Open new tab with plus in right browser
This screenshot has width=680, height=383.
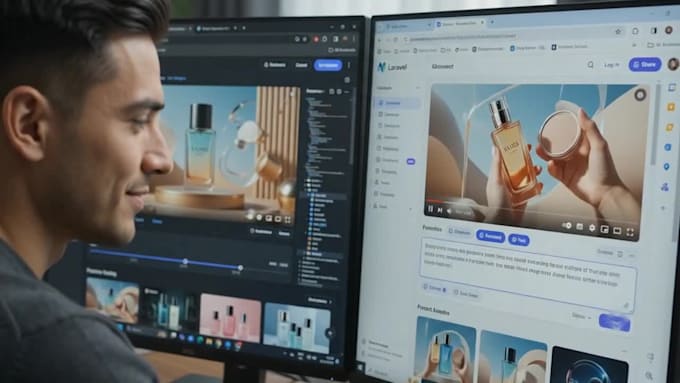[492, 22]
